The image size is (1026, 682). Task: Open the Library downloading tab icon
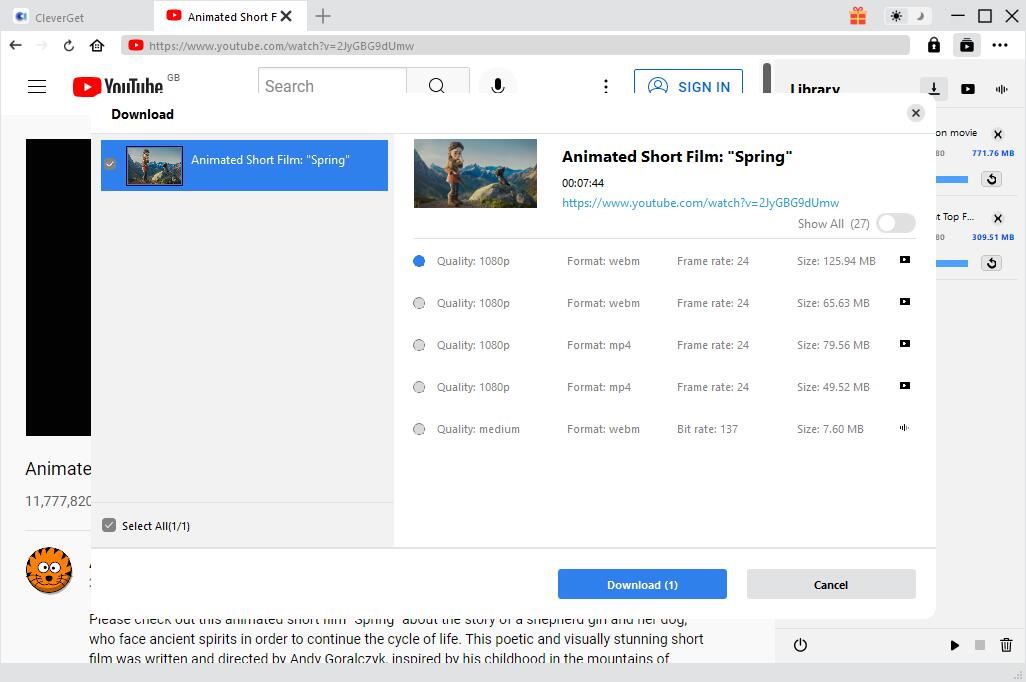[933, 89]
